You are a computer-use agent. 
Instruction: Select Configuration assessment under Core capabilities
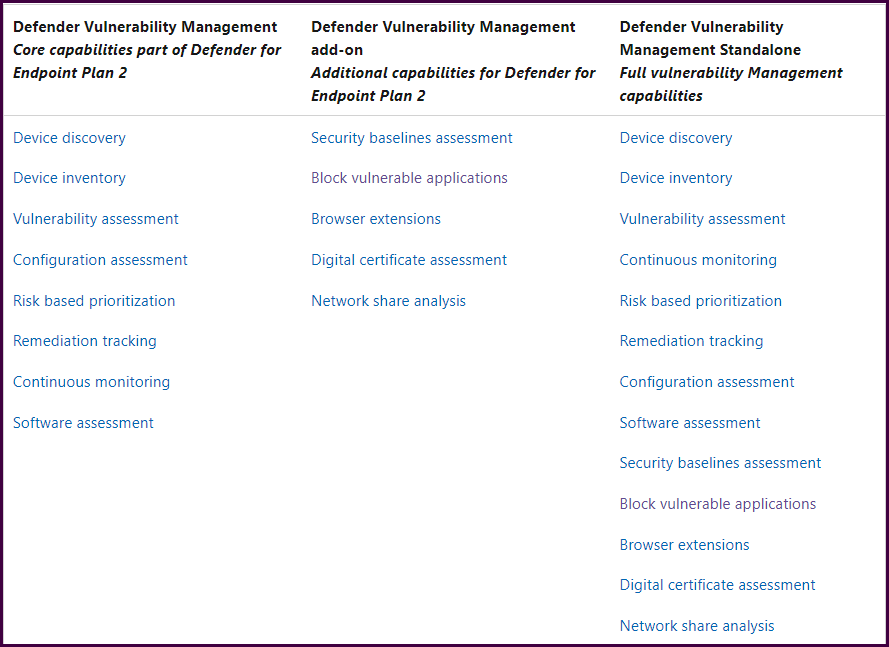tap(100, 259)
